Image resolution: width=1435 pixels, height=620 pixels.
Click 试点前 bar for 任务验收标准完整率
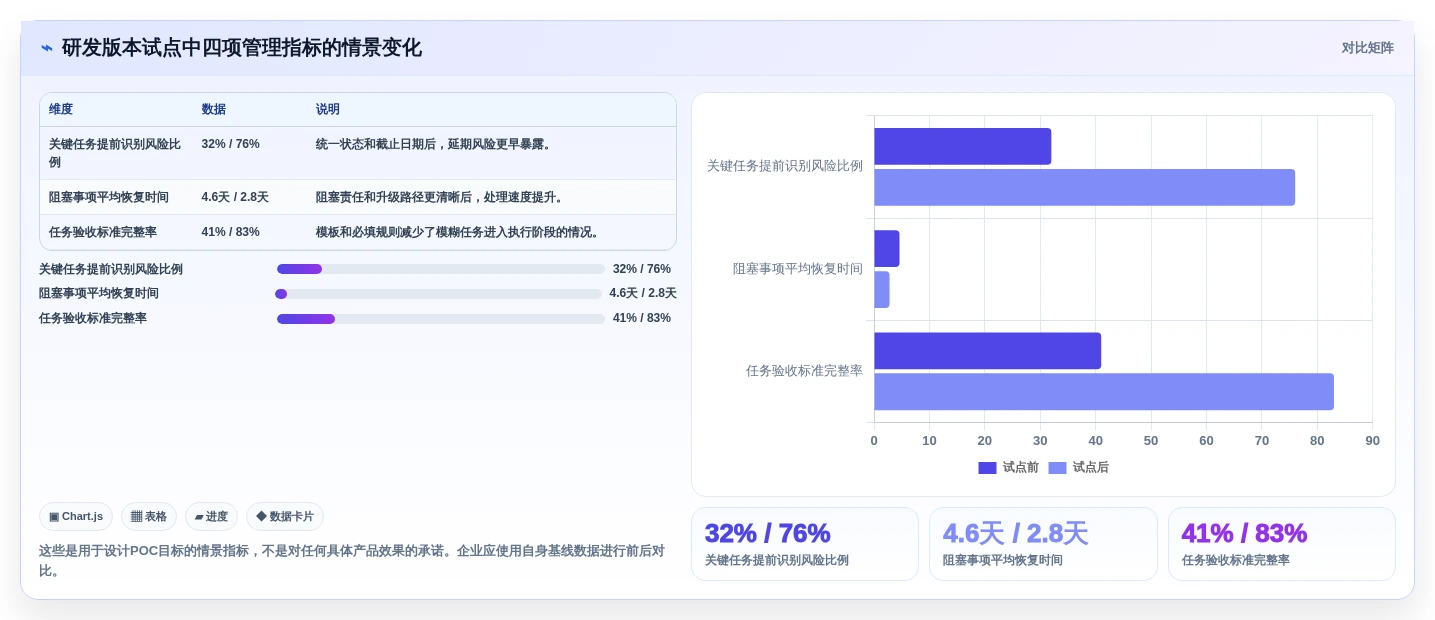click(987, 351)
